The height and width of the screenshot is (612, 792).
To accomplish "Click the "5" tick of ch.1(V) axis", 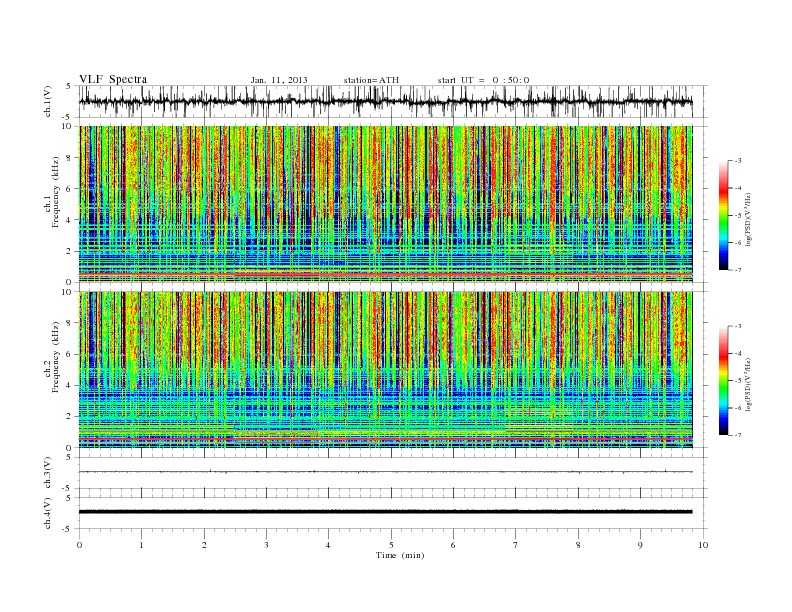I will point(69,86).
